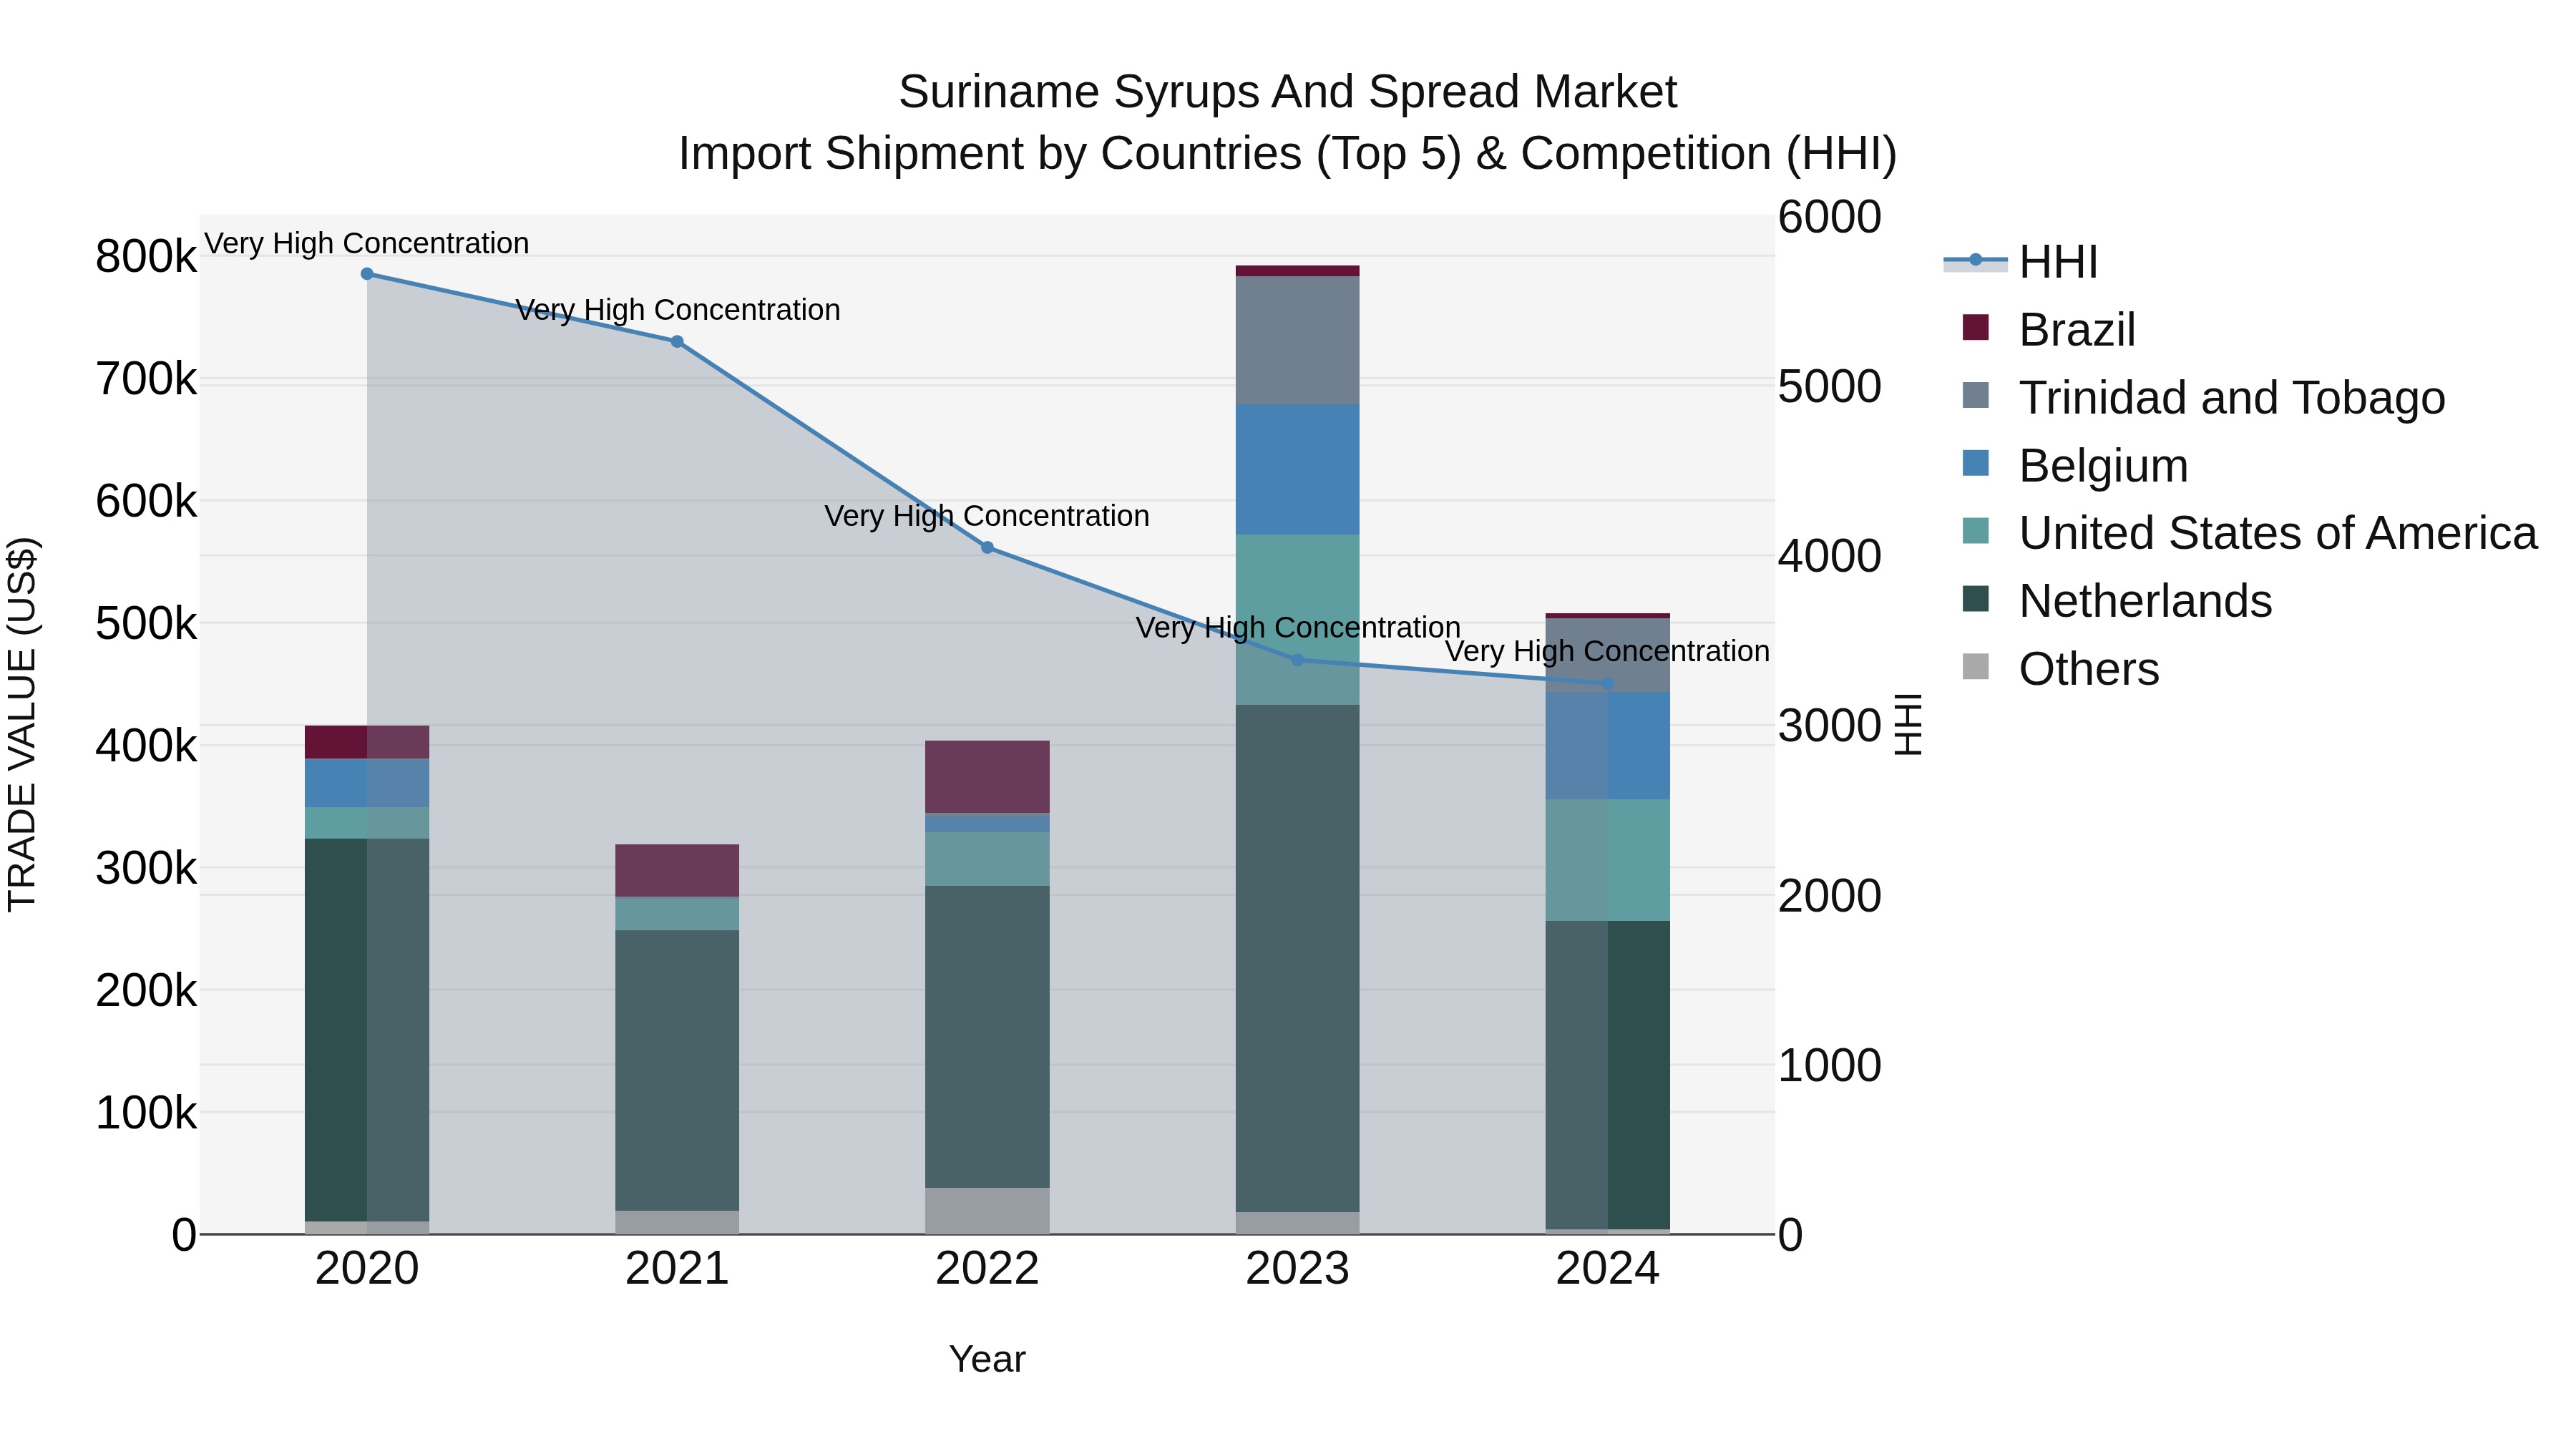
Task: Select the 2021 HHI data point
Action: coord(677,342)
